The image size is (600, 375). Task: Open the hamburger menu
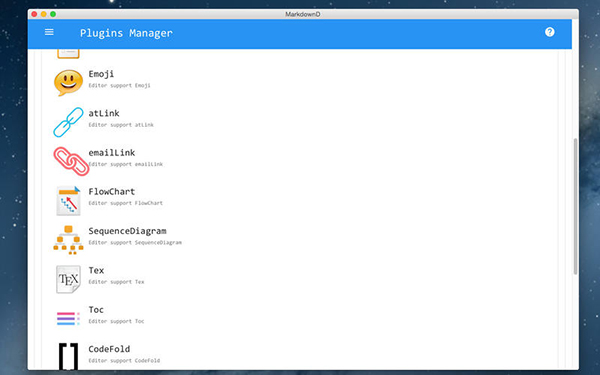click(x=49, y=32)
